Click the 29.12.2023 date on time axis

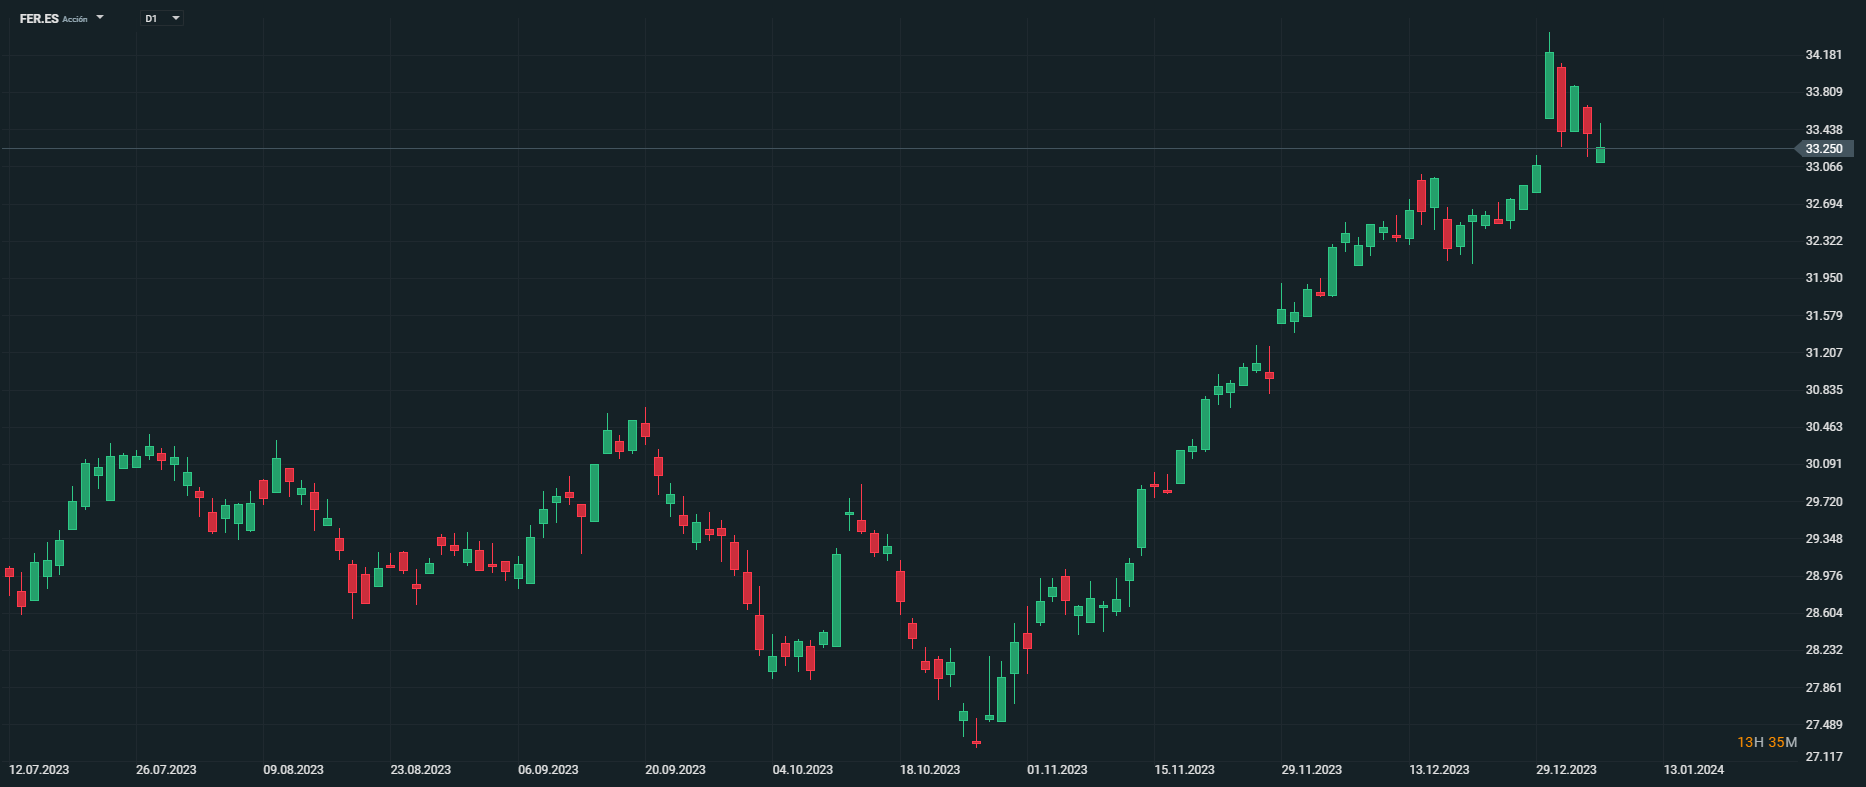1566,770
